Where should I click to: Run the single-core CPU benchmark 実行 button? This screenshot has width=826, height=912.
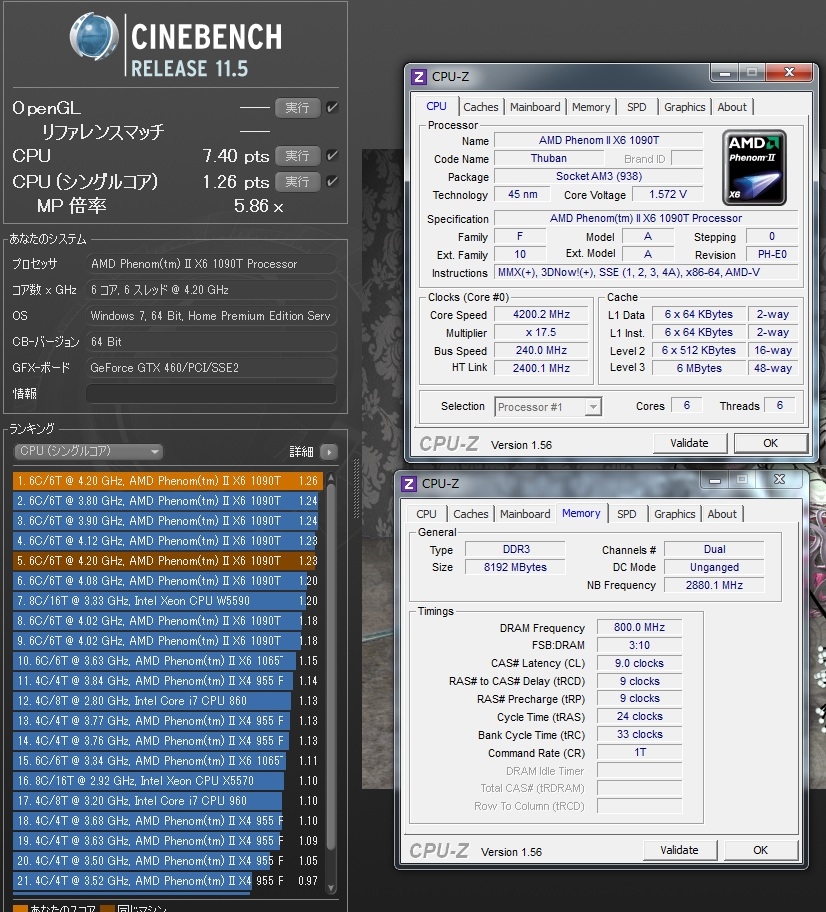pyautogui.click(x=297, y=182)
